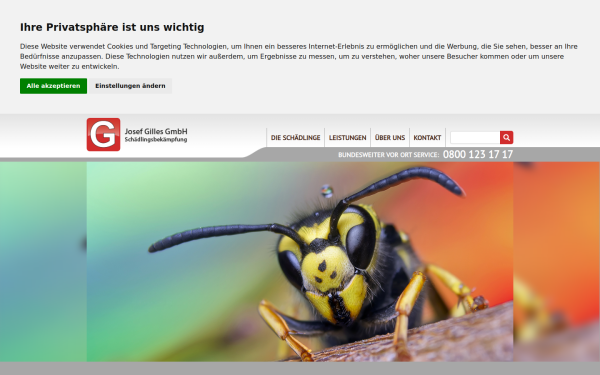Accept all cookies with Alle akzeptieren
Image resolution: width=600 pixels, height=375 pixels.
(x=54, y=86)
